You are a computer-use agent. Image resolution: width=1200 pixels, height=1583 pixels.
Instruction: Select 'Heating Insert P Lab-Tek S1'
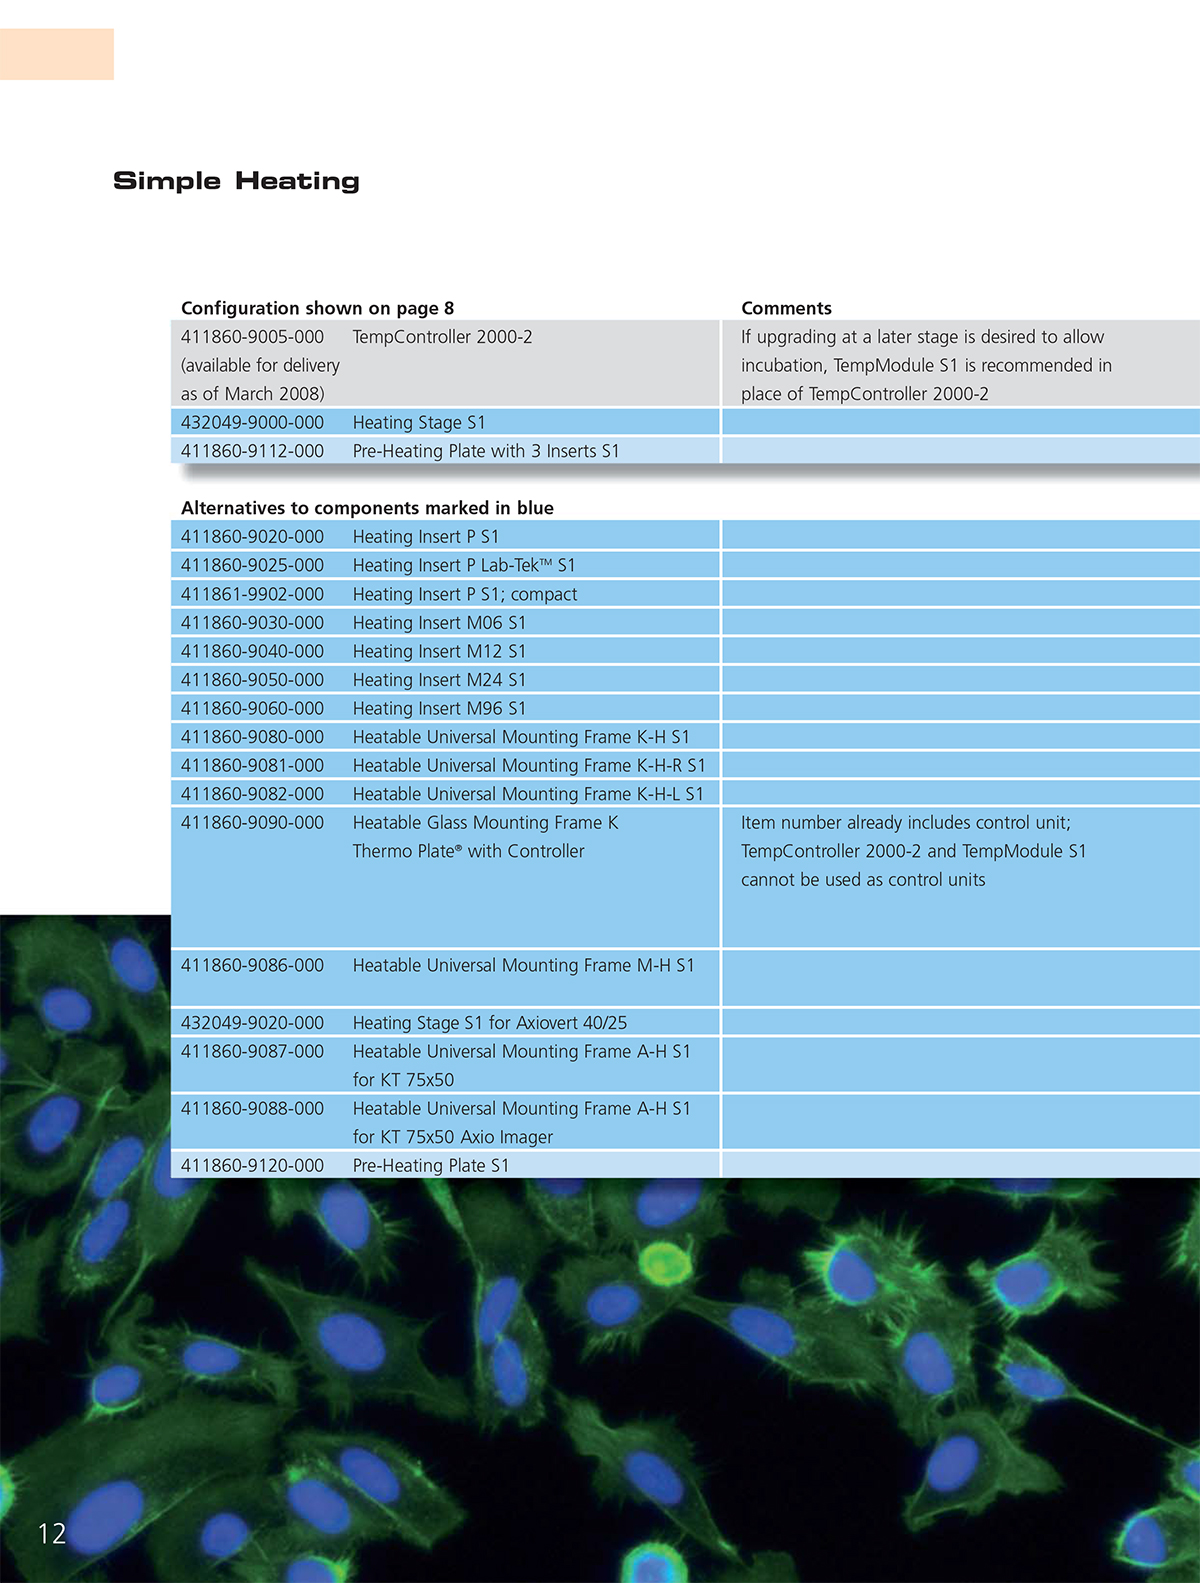464,565
